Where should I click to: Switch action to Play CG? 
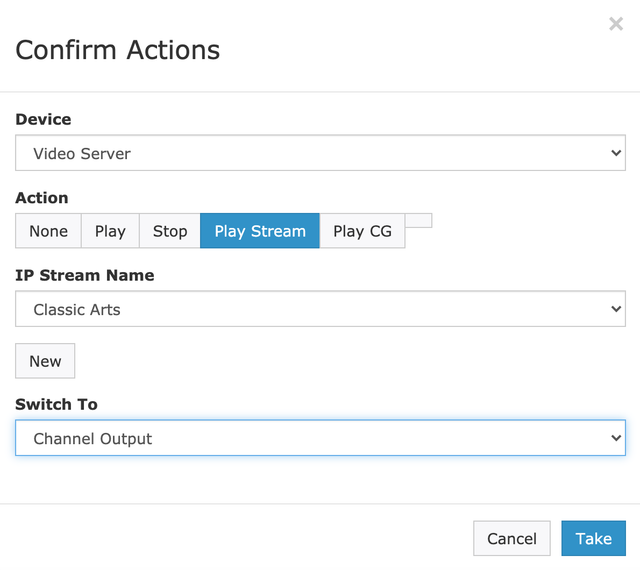(x=362, y=231)
